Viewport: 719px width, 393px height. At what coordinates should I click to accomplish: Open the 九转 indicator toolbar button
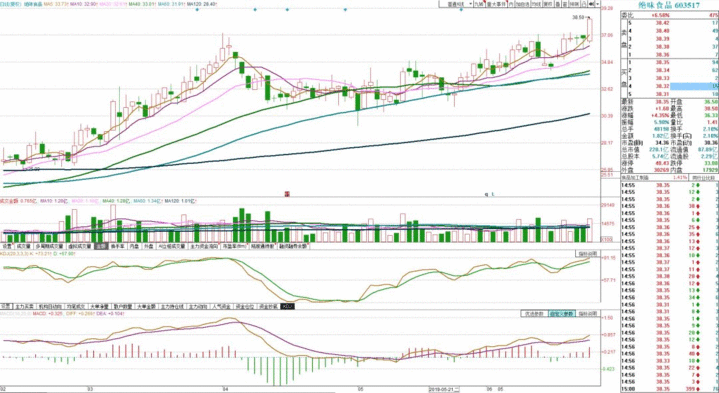coord(479,3)
